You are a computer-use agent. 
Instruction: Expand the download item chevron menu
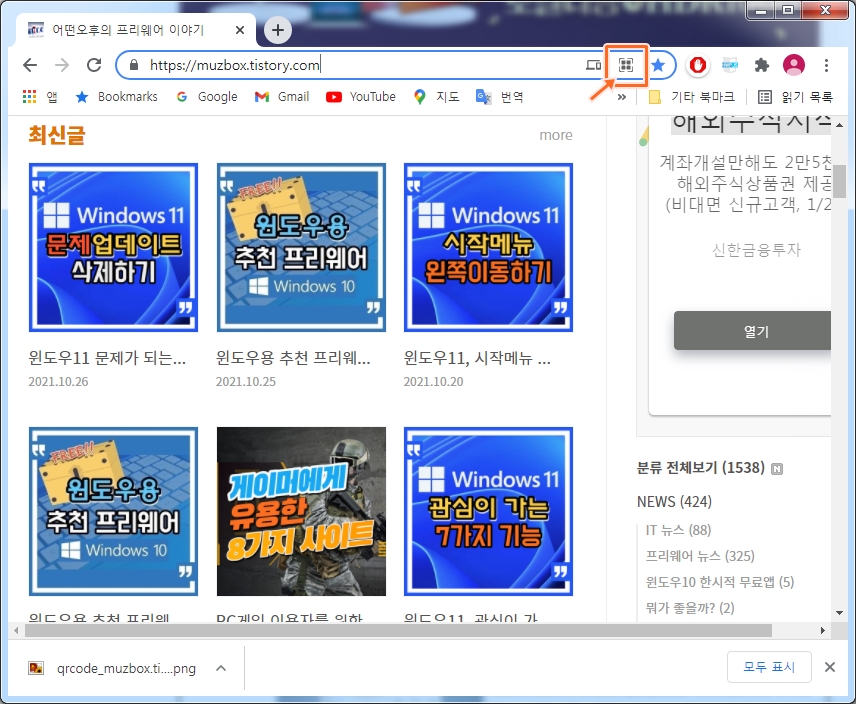click(221, 668)
